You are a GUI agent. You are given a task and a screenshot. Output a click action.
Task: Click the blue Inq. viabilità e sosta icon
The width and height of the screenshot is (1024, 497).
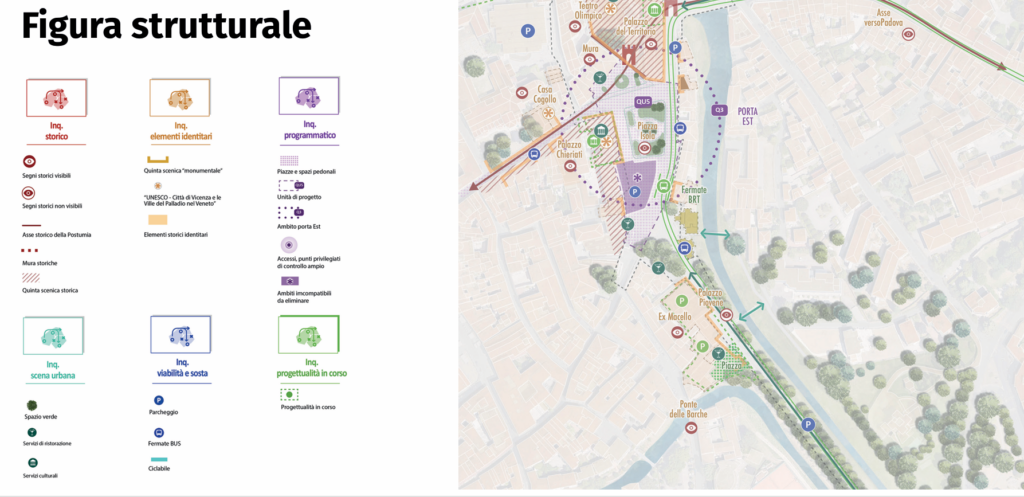click(x=180, y=336)
